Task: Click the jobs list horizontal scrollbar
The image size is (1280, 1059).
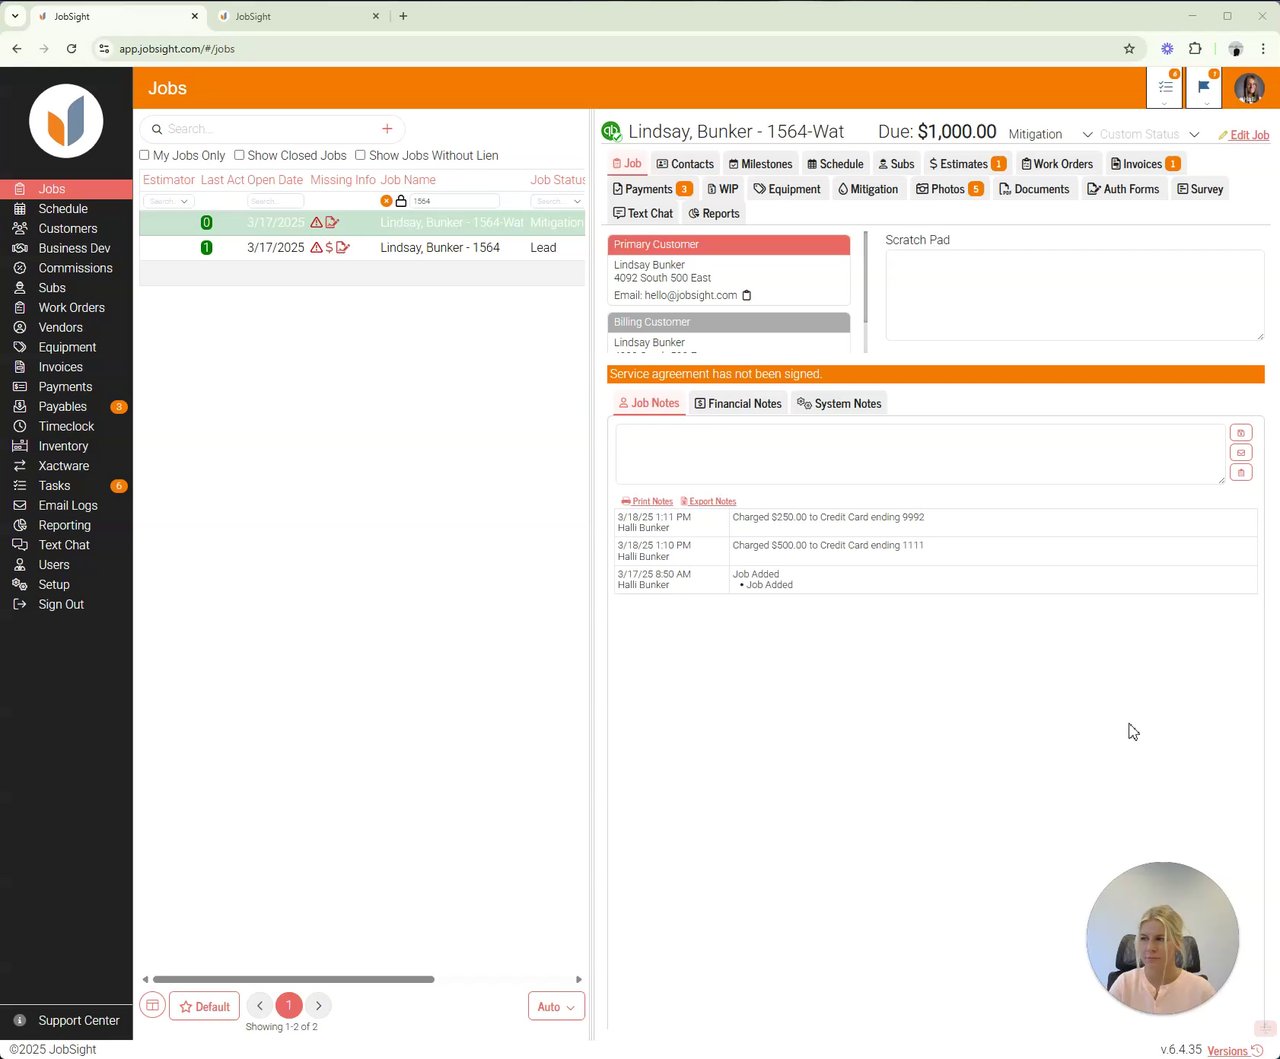Action: click(293, 979)
